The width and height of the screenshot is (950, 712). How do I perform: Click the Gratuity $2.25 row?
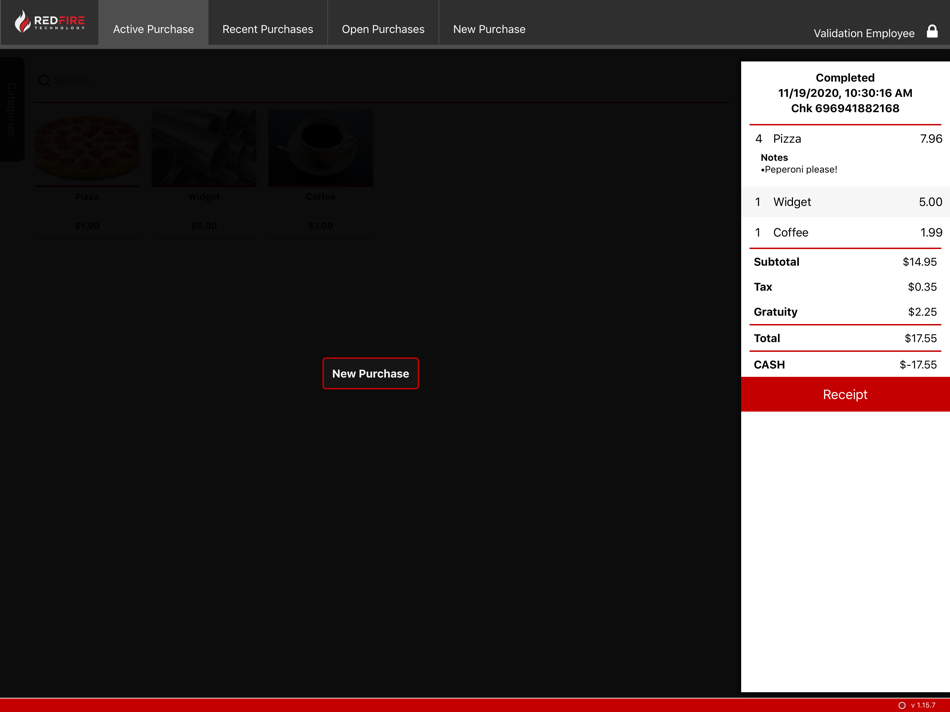pos(845,311)
